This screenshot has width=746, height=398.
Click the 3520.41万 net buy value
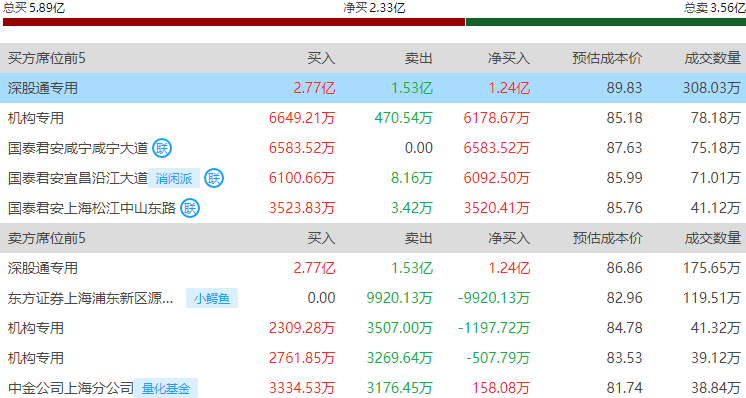497,208
